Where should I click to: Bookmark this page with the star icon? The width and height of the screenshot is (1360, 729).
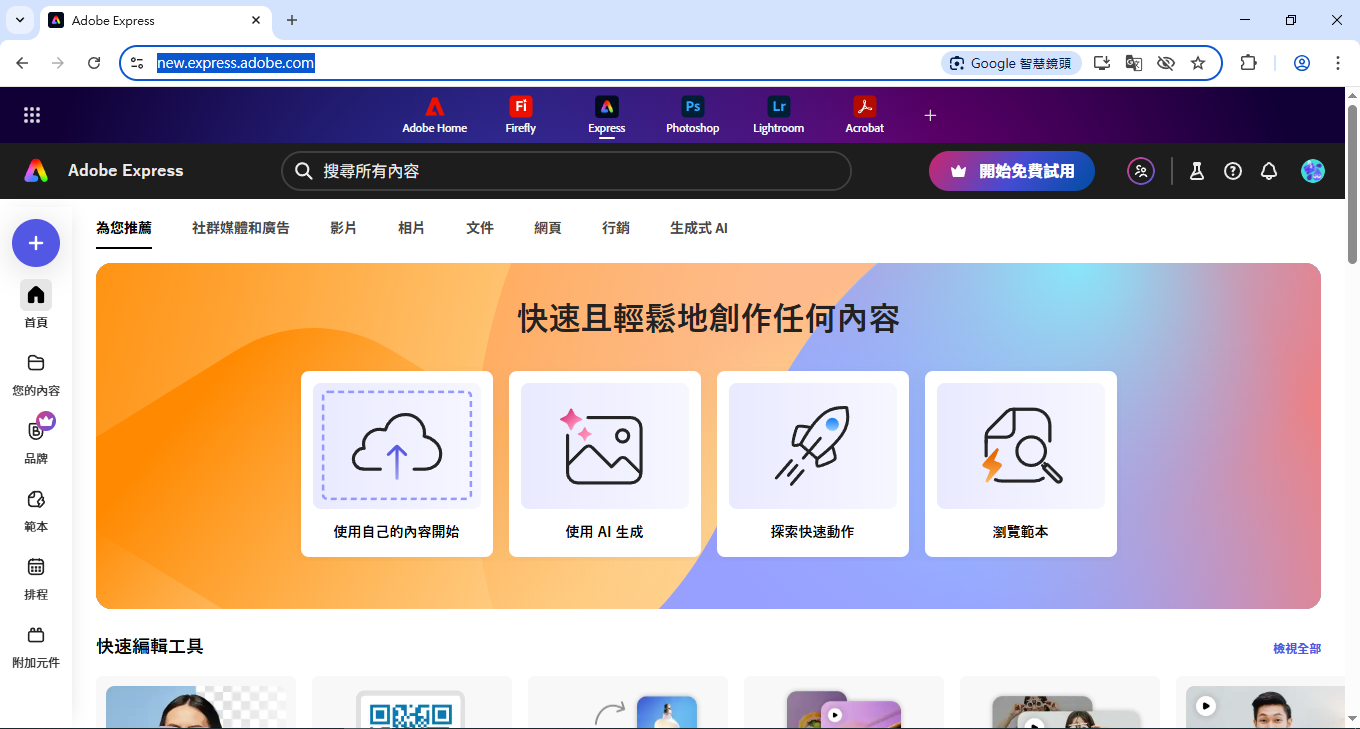point(1198,63)
